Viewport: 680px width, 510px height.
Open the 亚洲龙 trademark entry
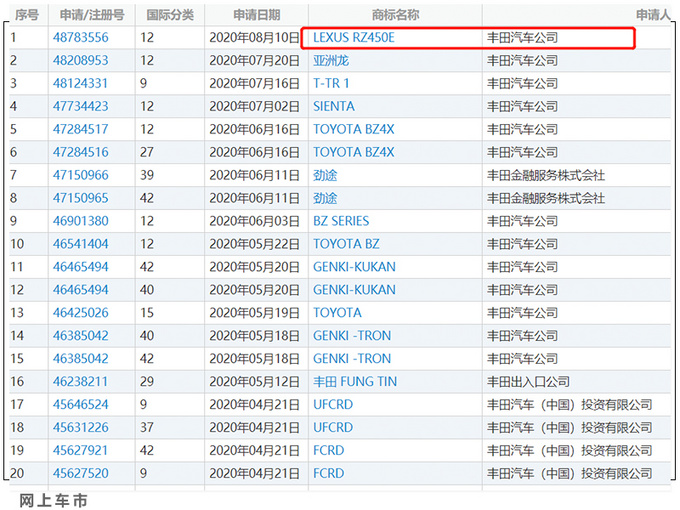[x=331, y=60]
